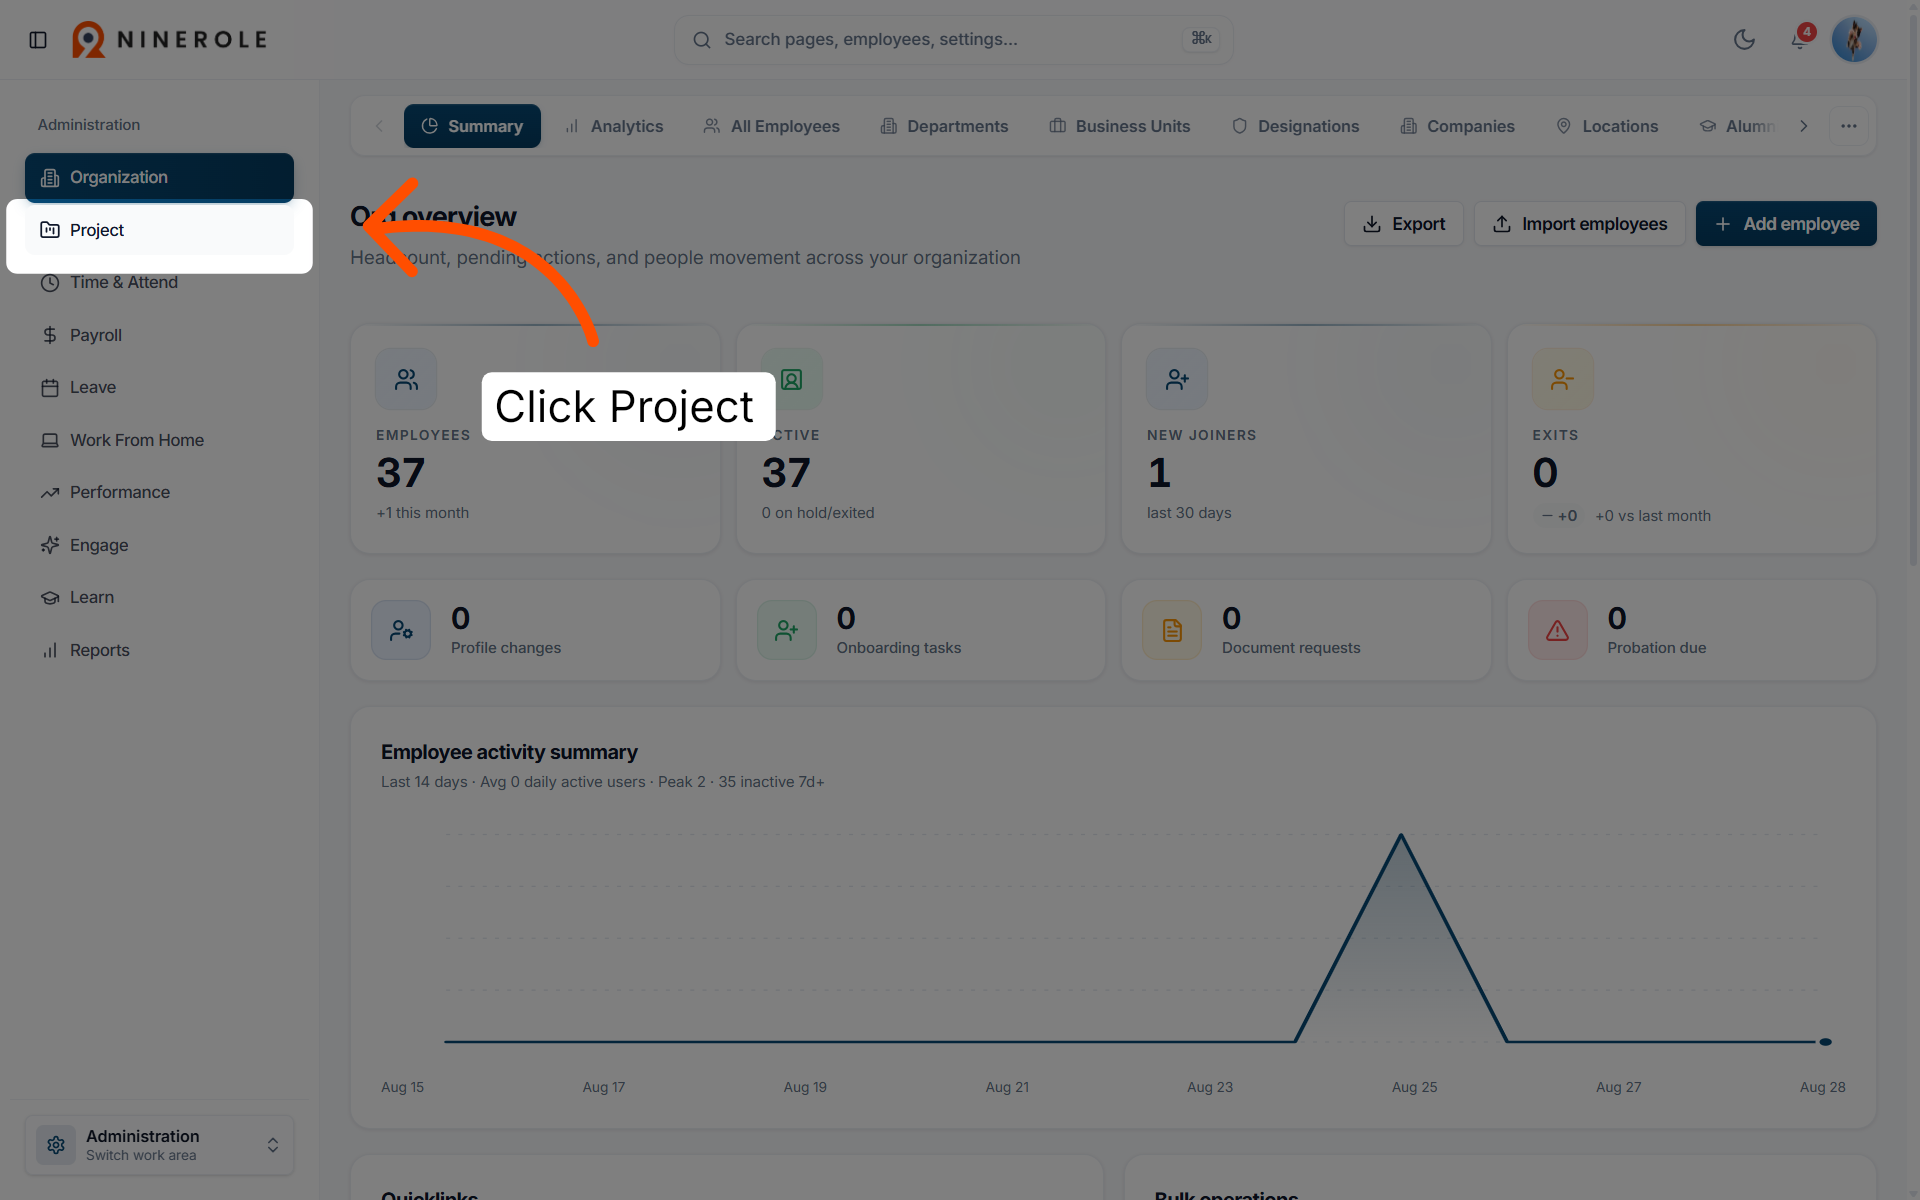Open the Engage section
The width and height of the screenshot is (1920, 1200).
click(x=159, y=545)
